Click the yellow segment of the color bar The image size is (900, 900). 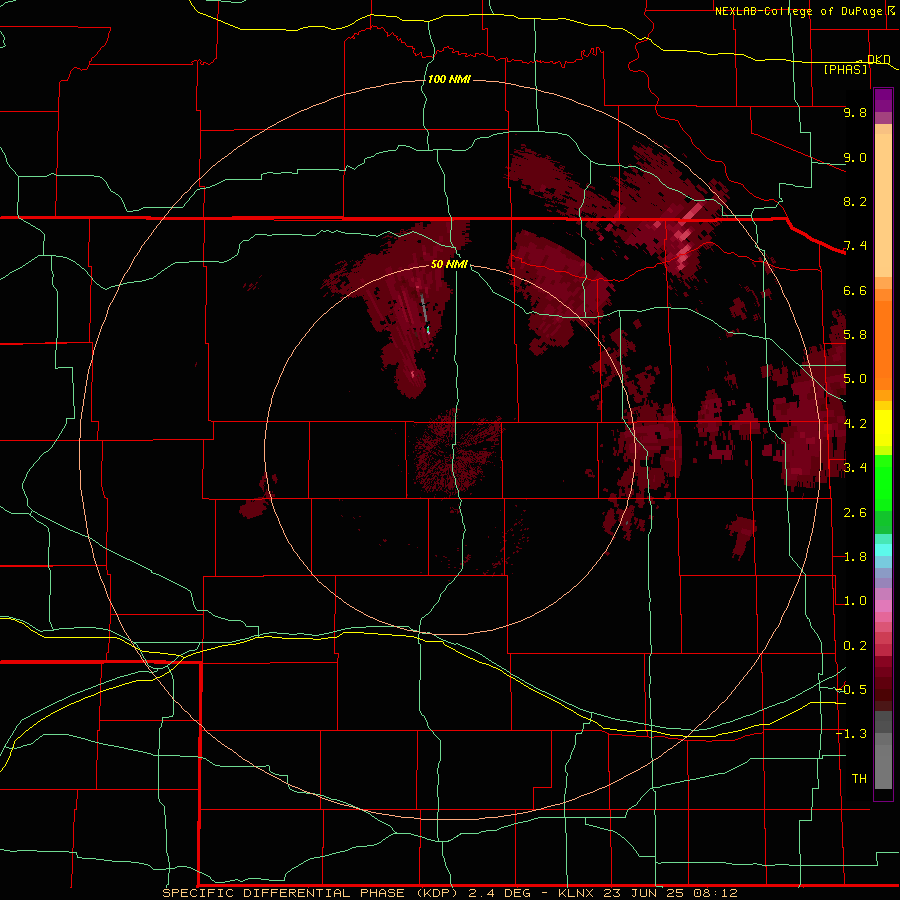click(x=883, y=428)
